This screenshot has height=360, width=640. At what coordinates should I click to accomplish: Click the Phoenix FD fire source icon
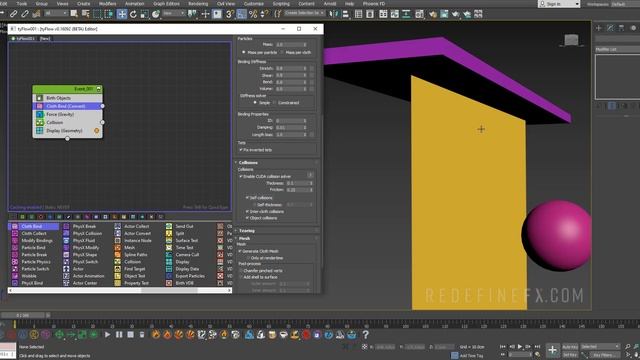point(156,335)
